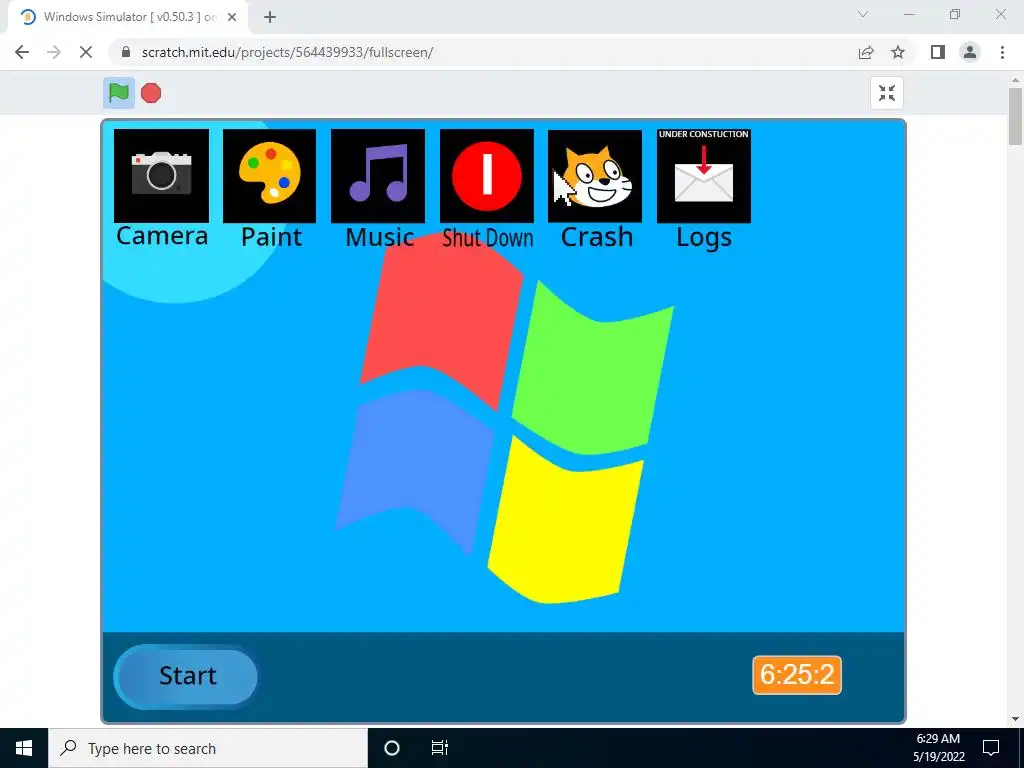The width and height of the screenshot is (1024, 768).
Task: View site information lock icon
Action: (x=126, y=52)
